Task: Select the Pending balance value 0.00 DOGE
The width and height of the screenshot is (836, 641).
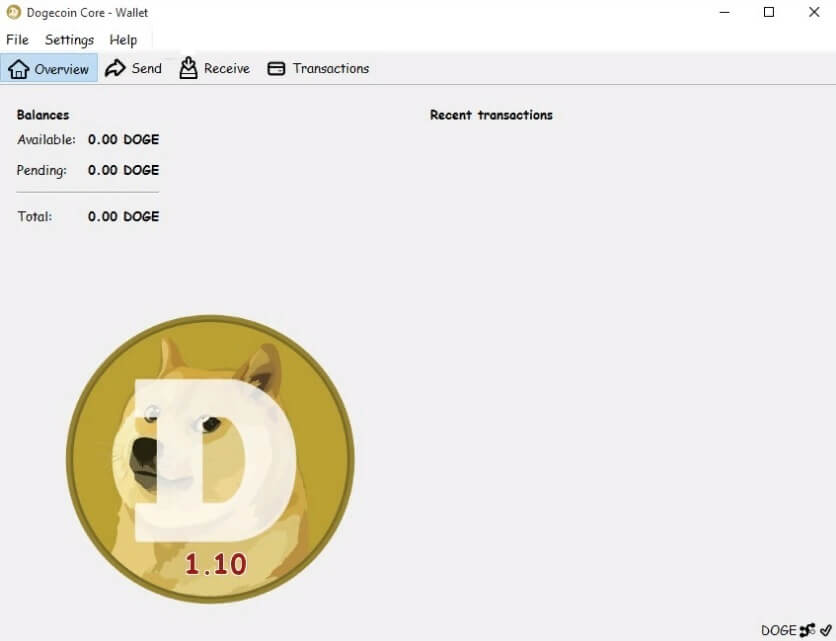Action: [x=123, y=170]
